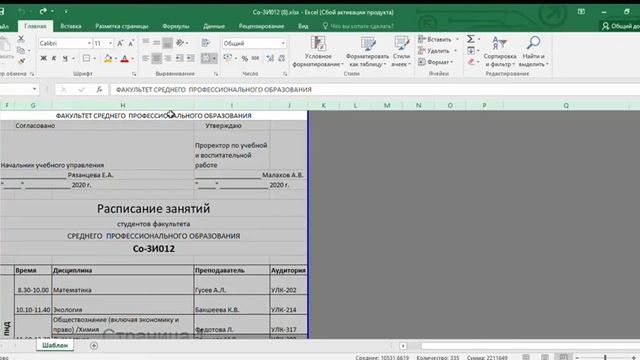Open the Формат cells menu

[436, 62]
